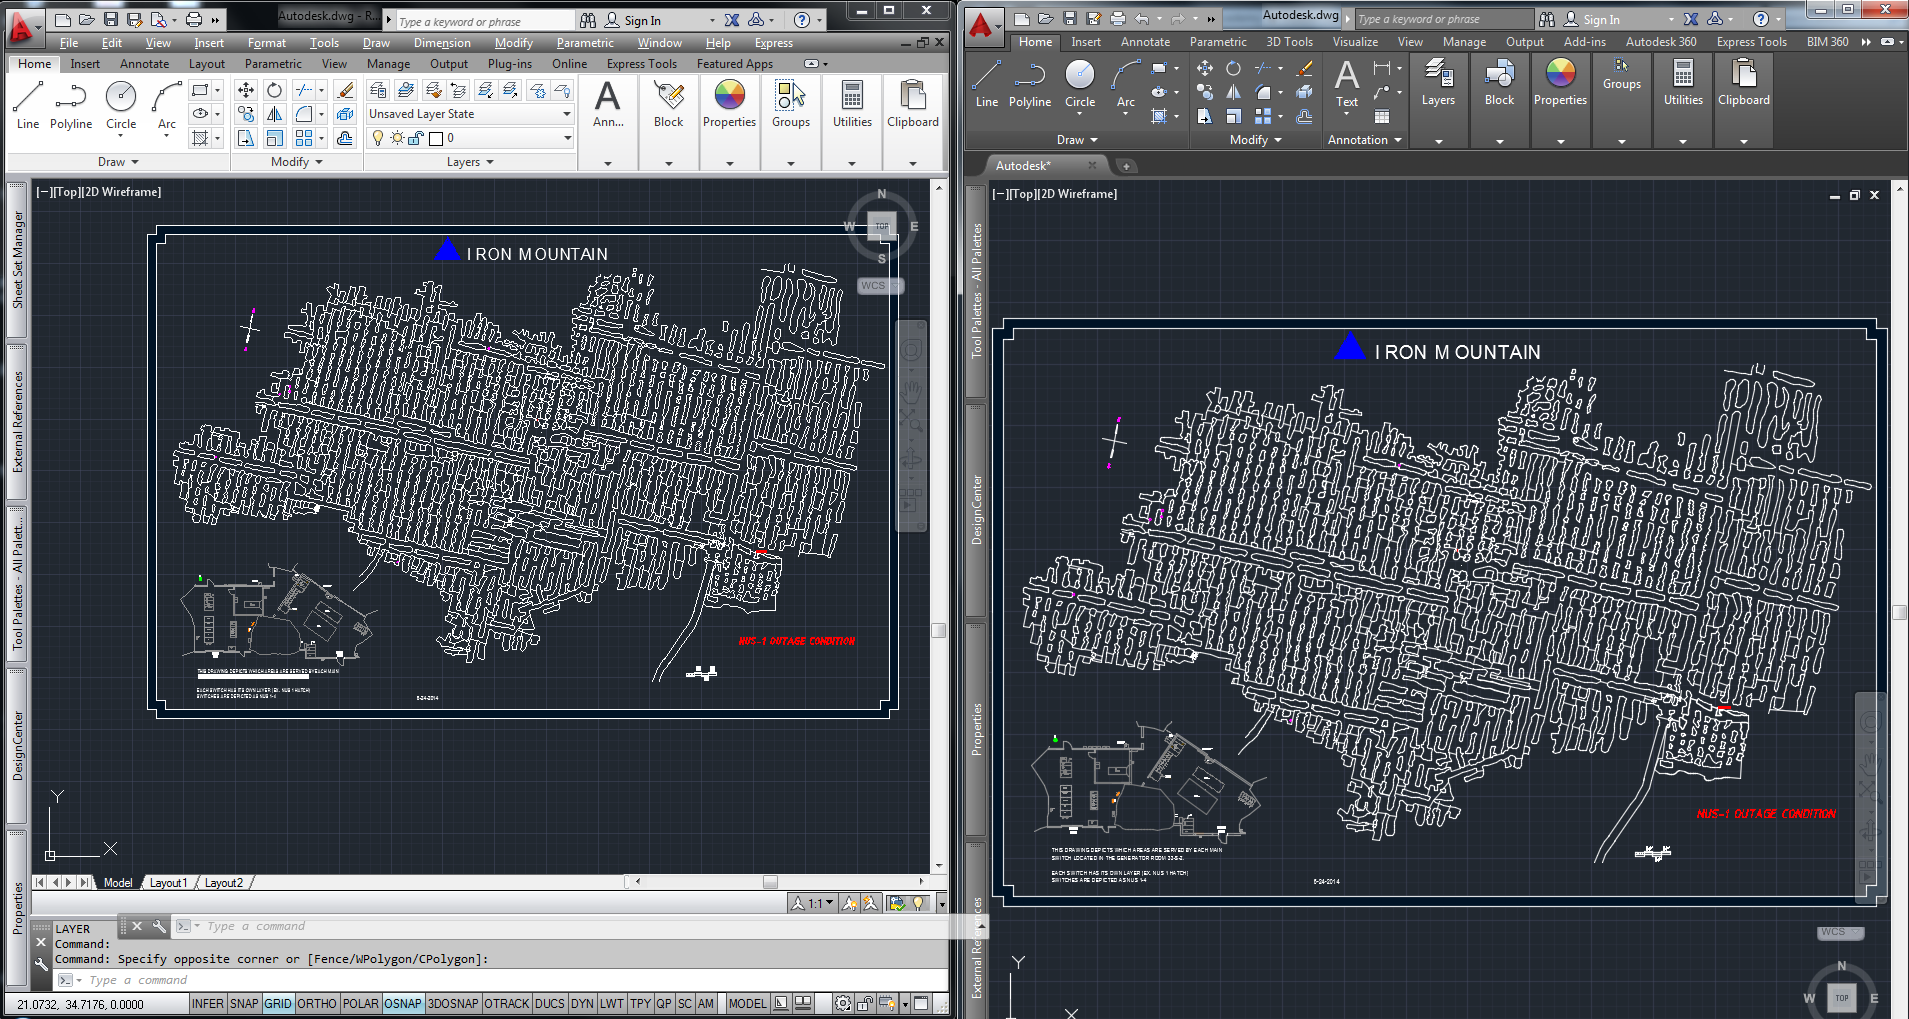The height and width of the screenshot is (1019, 1909).
Task: Click the MODEL button in the status bar
Action: (746, 1003)
